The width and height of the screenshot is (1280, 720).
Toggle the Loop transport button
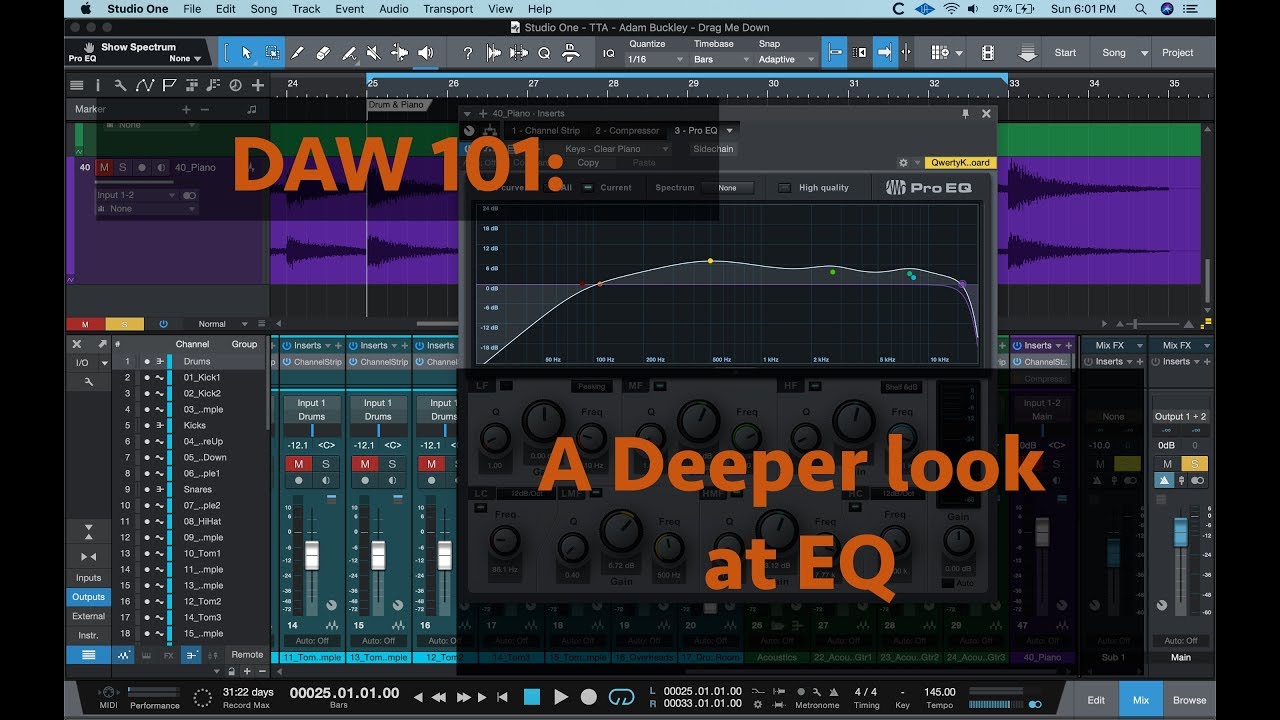[x=622, y=697]
